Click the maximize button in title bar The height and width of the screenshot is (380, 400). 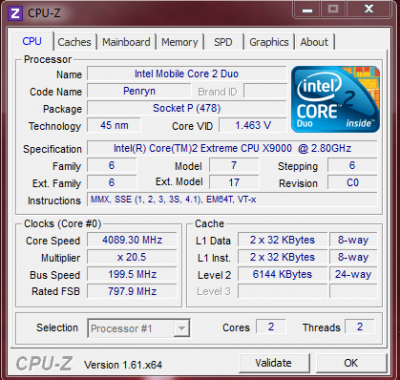(x=333, y=9)
